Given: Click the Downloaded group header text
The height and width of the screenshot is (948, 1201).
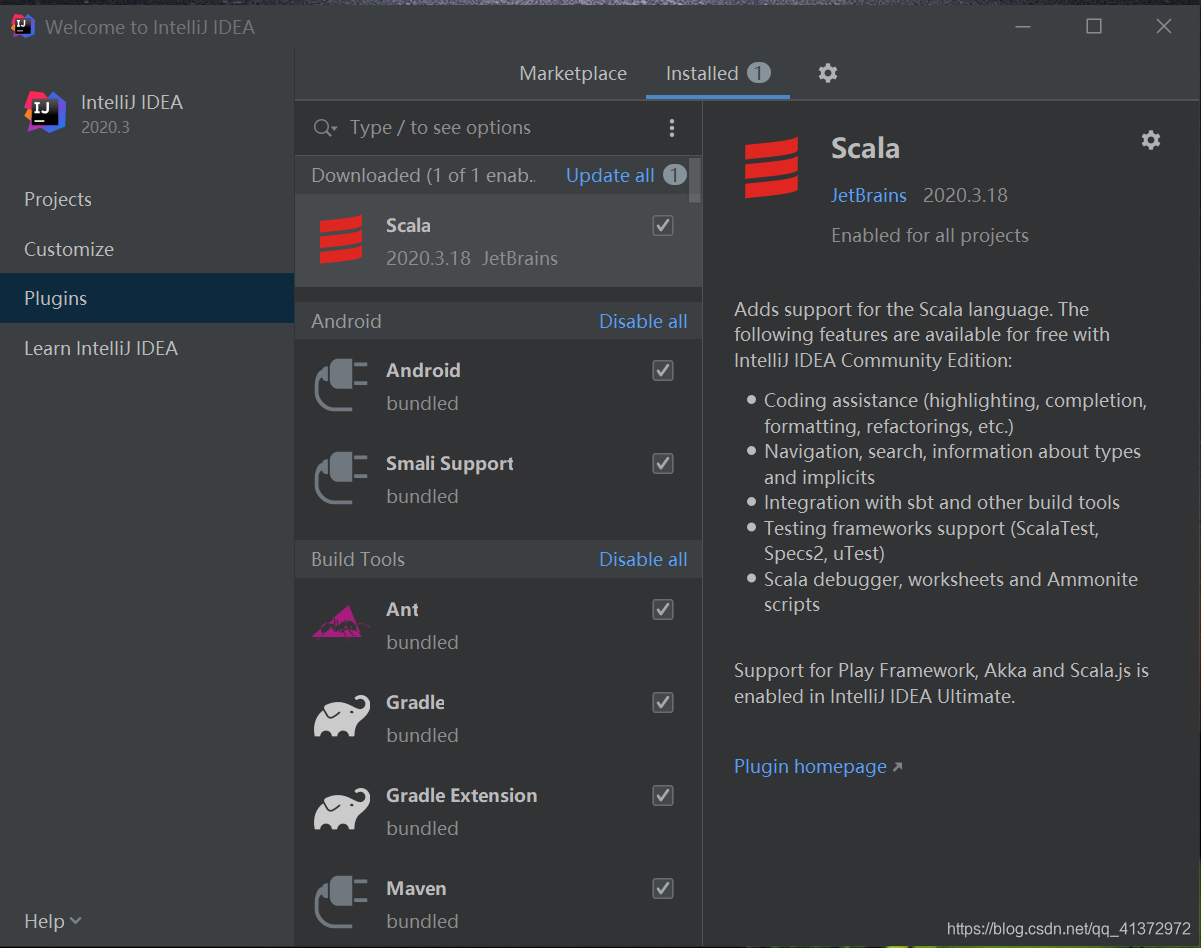Looking at the screenshot, I should pos(424,175).
